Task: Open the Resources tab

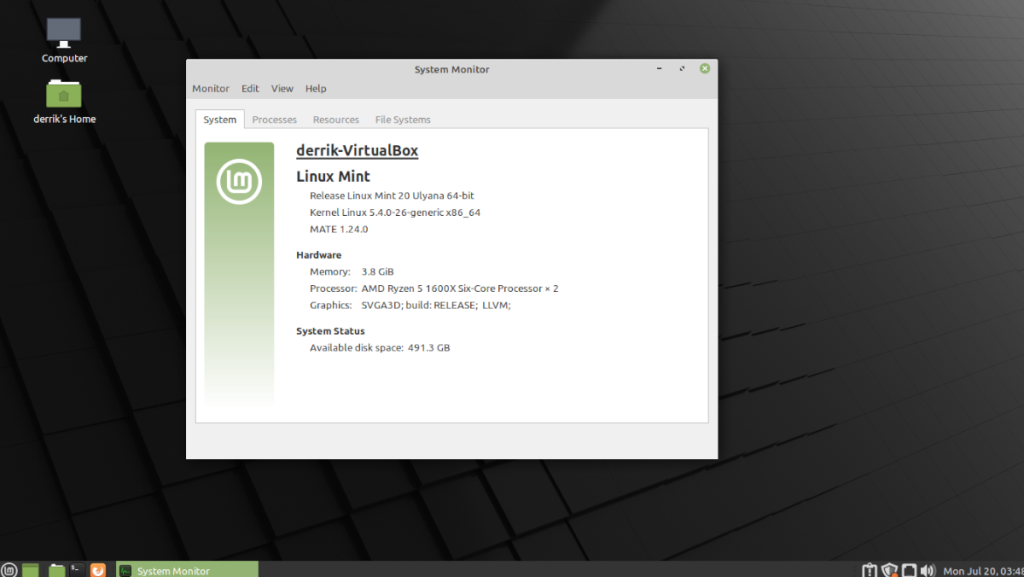Action: click(x=335, y=119)
